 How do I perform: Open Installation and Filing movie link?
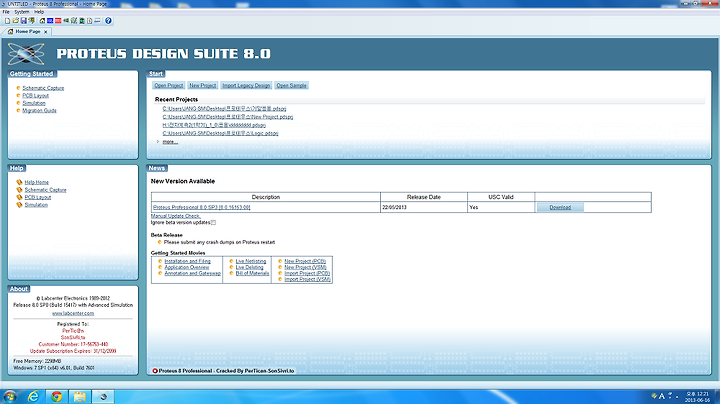[x=187, y=261]
